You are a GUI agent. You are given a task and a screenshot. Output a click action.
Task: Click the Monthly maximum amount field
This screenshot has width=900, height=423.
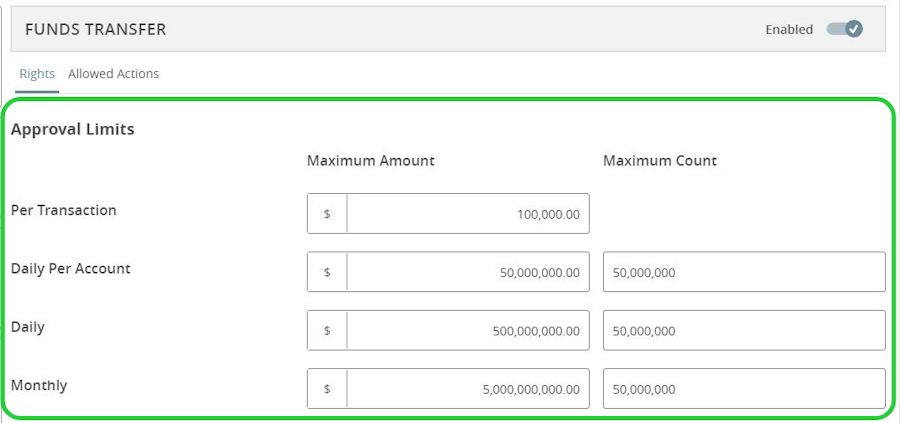tap(467, 389)
